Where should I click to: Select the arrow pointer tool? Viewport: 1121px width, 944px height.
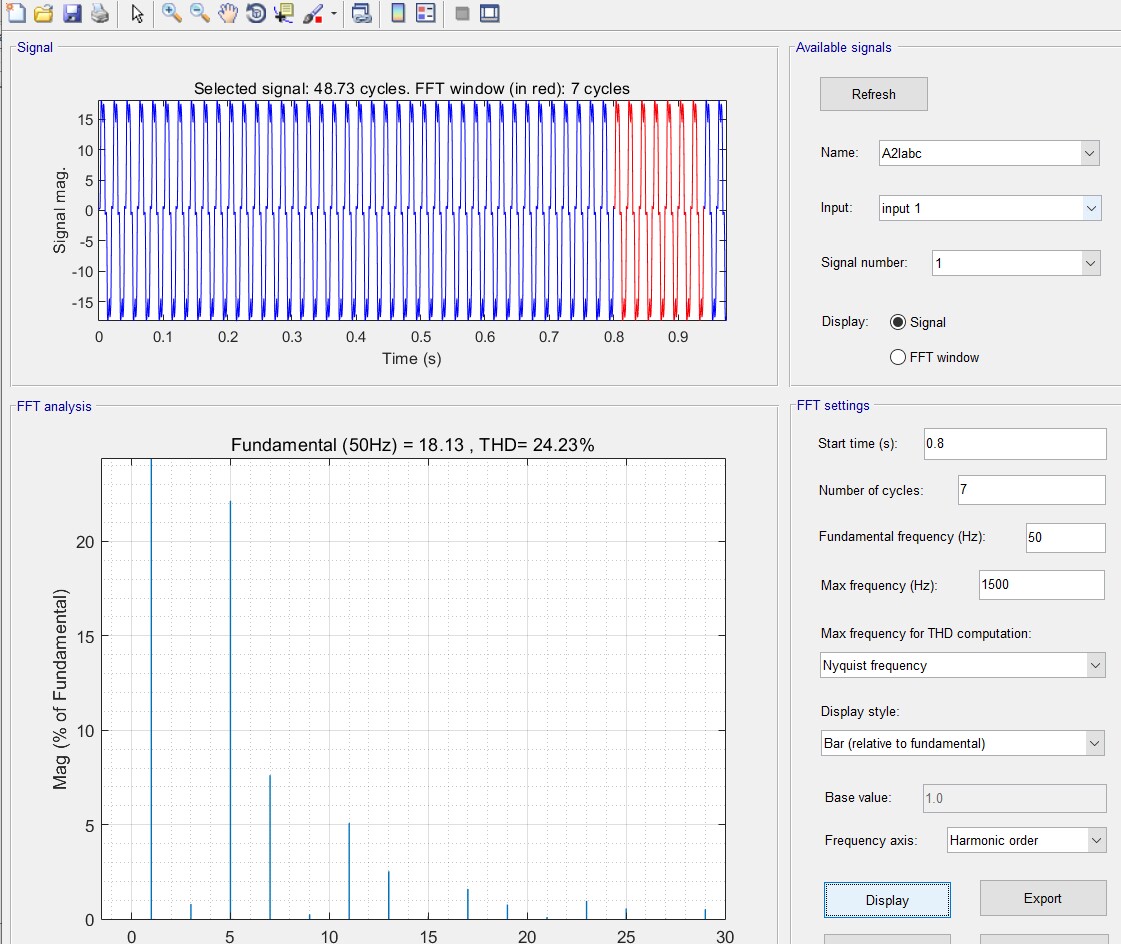[x=137, y=14]
